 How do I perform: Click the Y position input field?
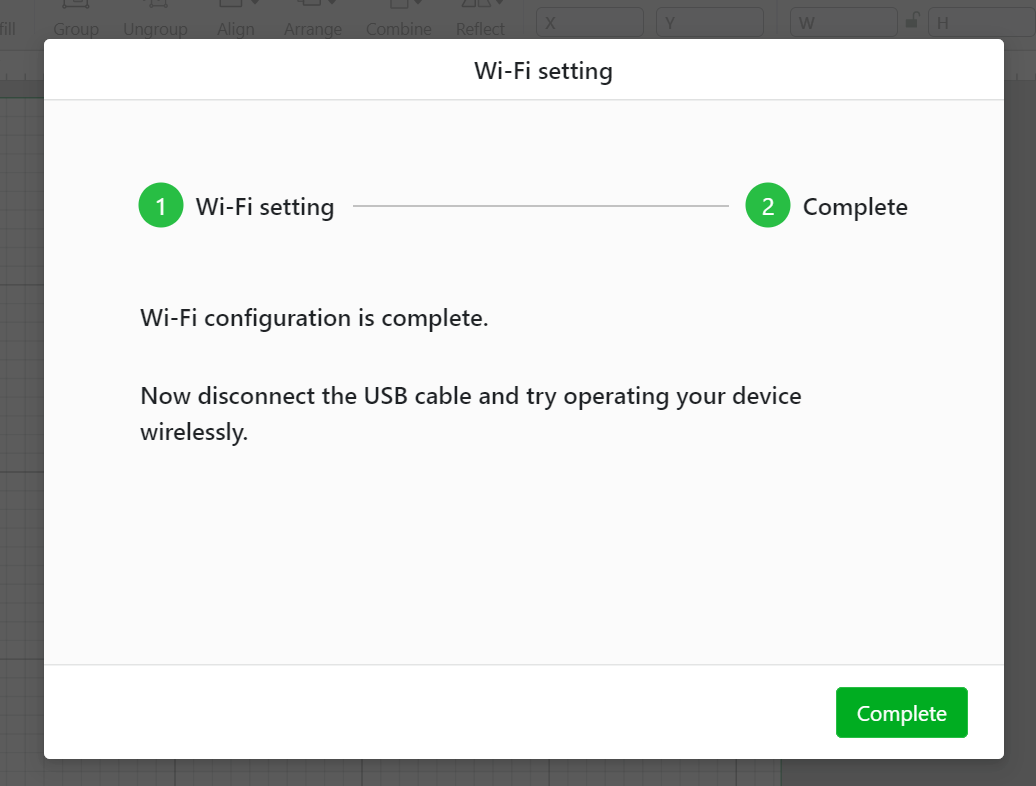pyautogui.click(x=710, y=22)
